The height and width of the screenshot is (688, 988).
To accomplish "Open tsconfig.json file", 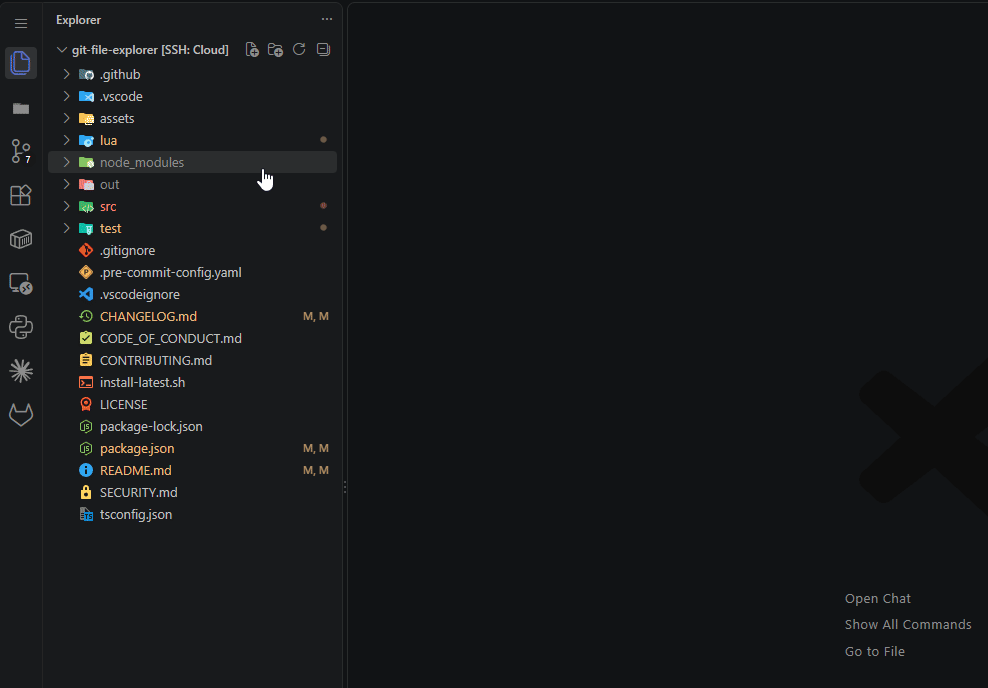I will (x=192, y=515).
